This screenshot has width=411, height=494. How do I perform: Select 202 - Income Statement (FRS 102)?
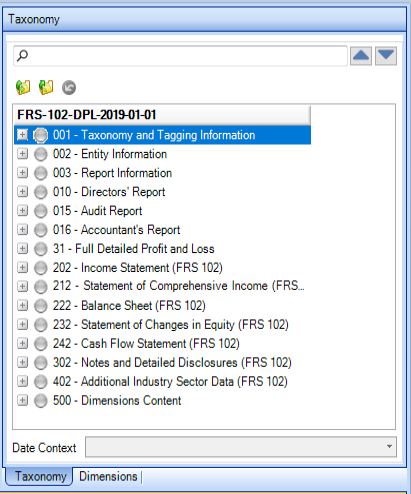(x=138, y=268)
